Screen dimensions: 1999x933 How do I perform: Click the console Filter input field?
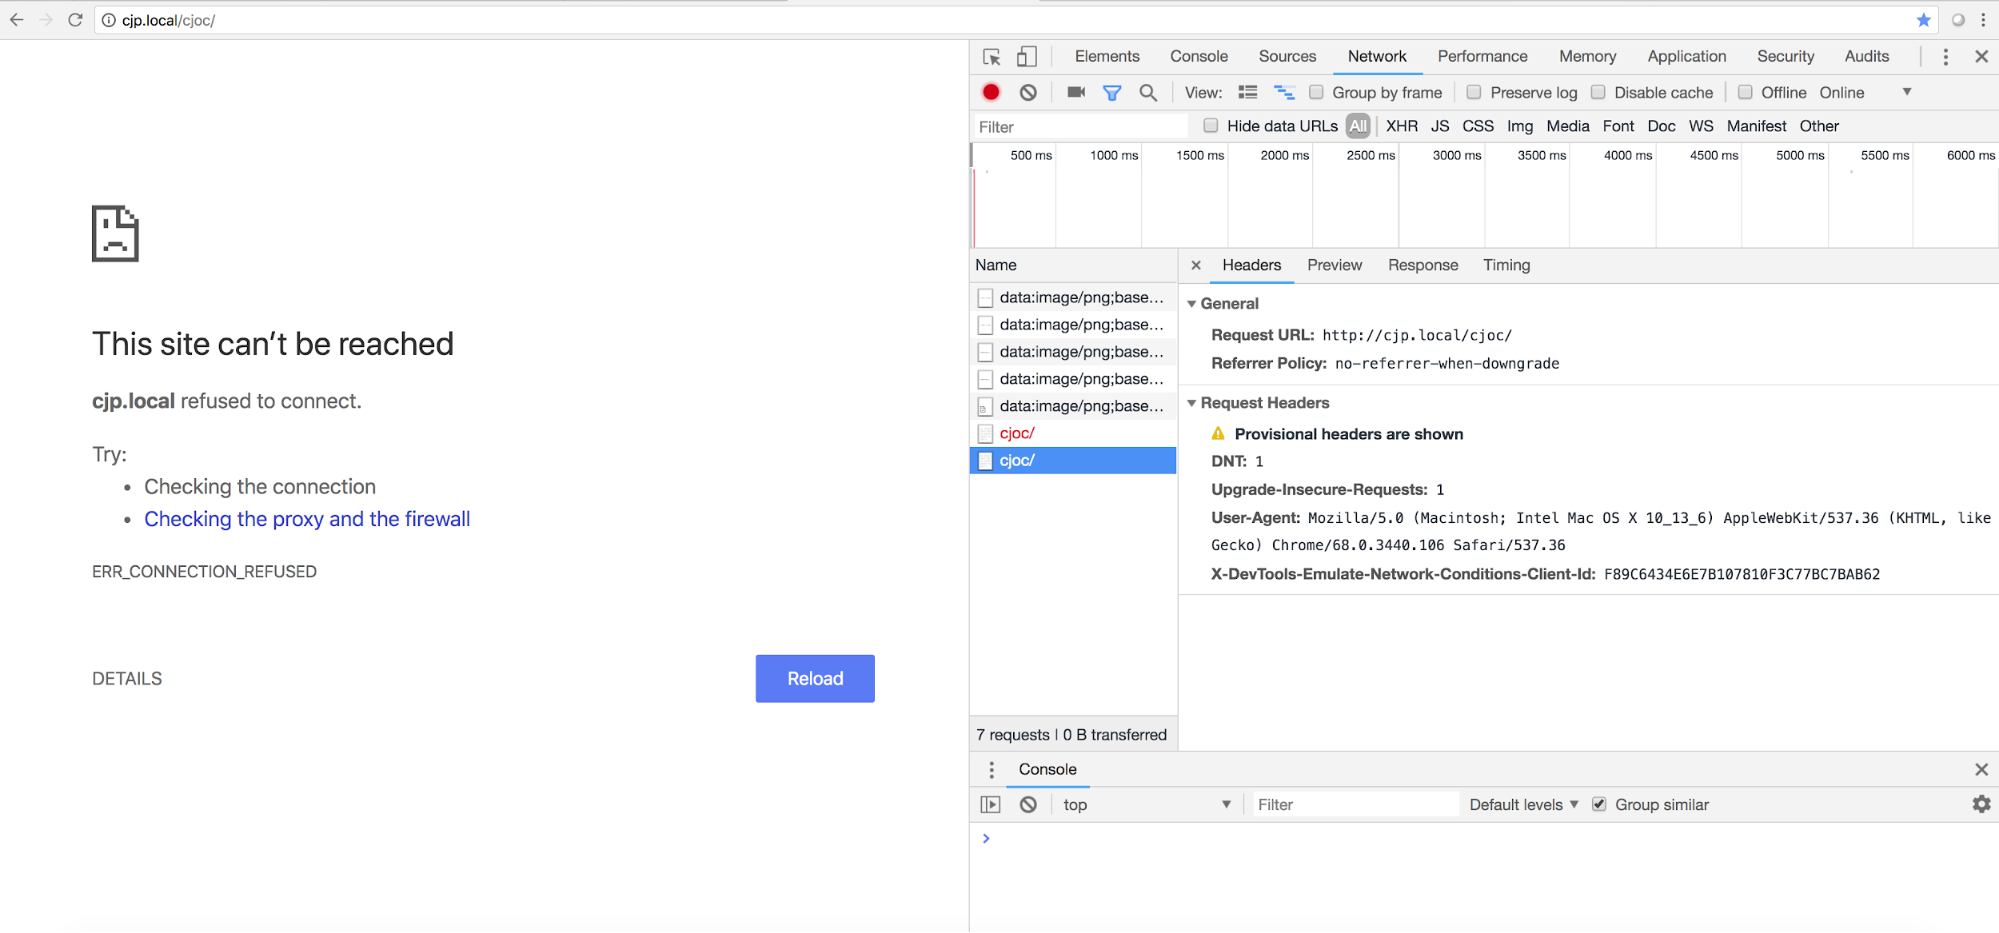coord(1355,805)
